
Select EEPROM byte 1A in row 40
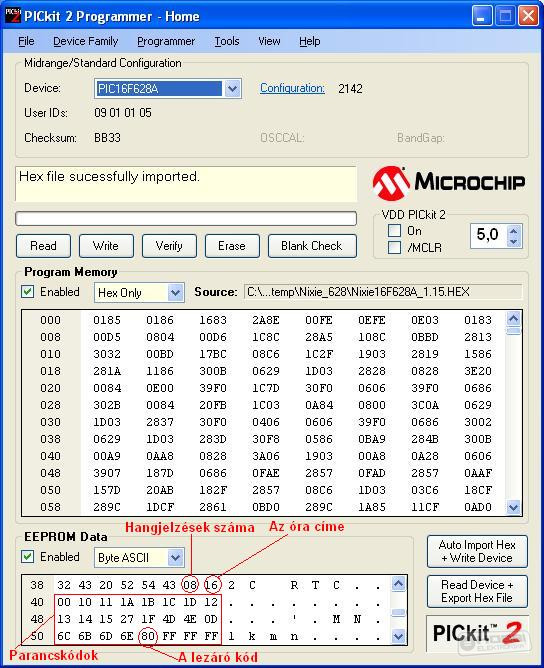click(127, 602)
